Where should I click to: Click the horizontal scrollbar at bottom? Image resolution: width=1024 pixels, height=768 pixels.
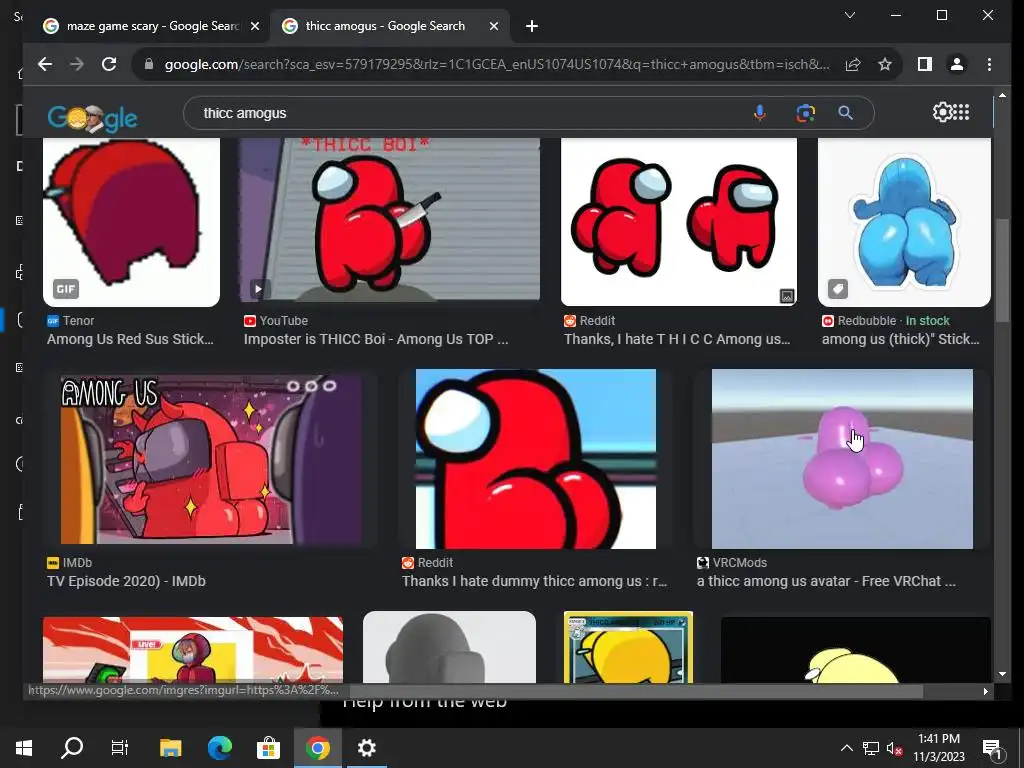pyautogui.click(x=637, y=690)
